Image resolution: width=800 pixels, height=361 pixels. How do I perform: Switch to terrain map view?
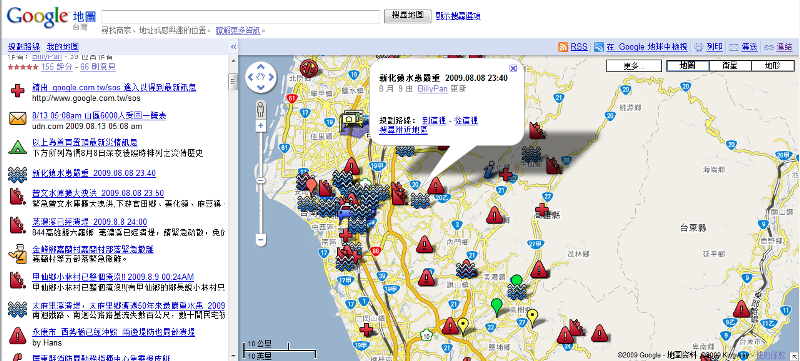click(772, 66)
